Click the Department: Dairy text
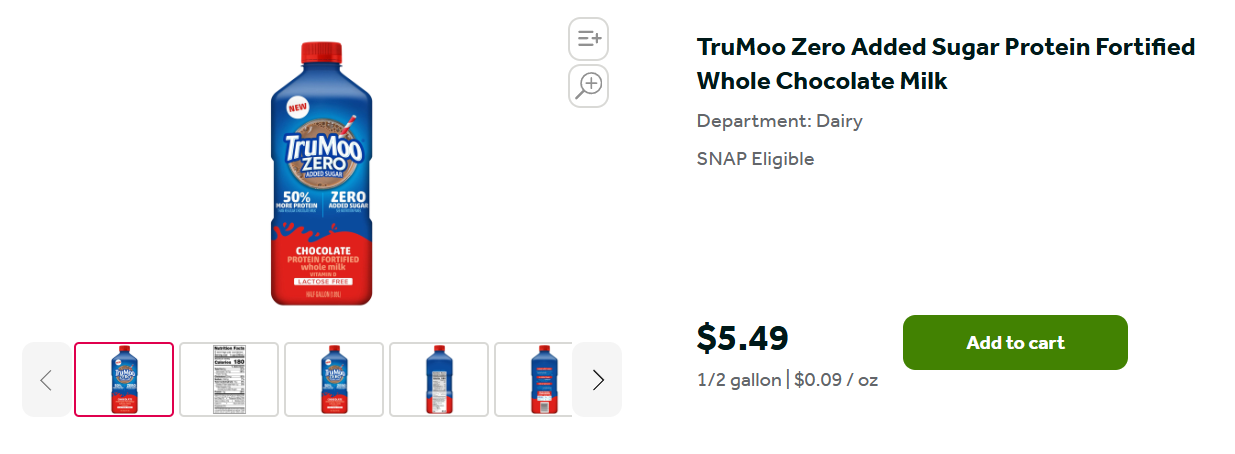 coord(779,121)
